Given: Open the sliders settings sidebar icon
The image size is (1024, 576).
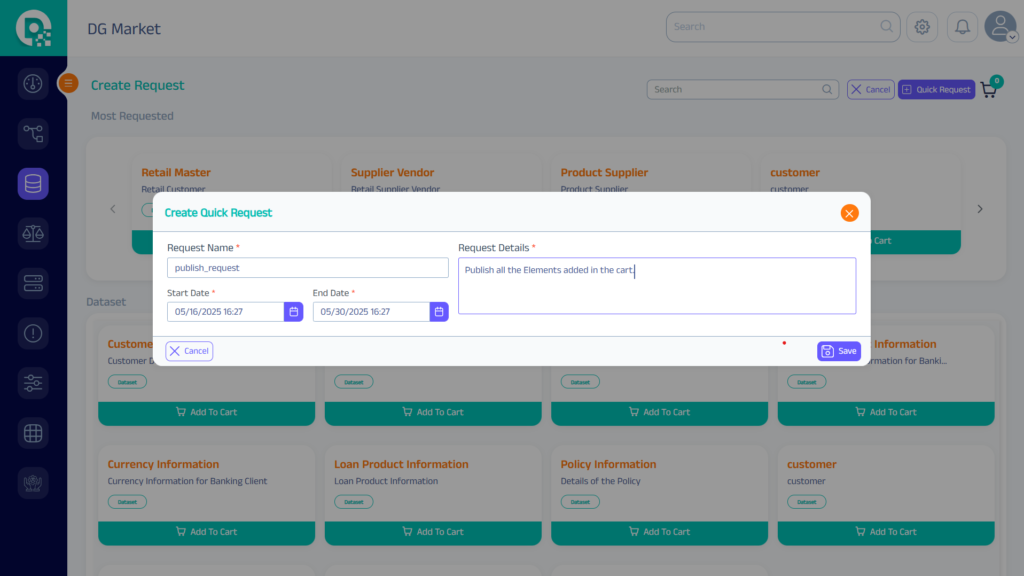Looking at the screenshot, I should pyautogui.click(x=33, y=383).
